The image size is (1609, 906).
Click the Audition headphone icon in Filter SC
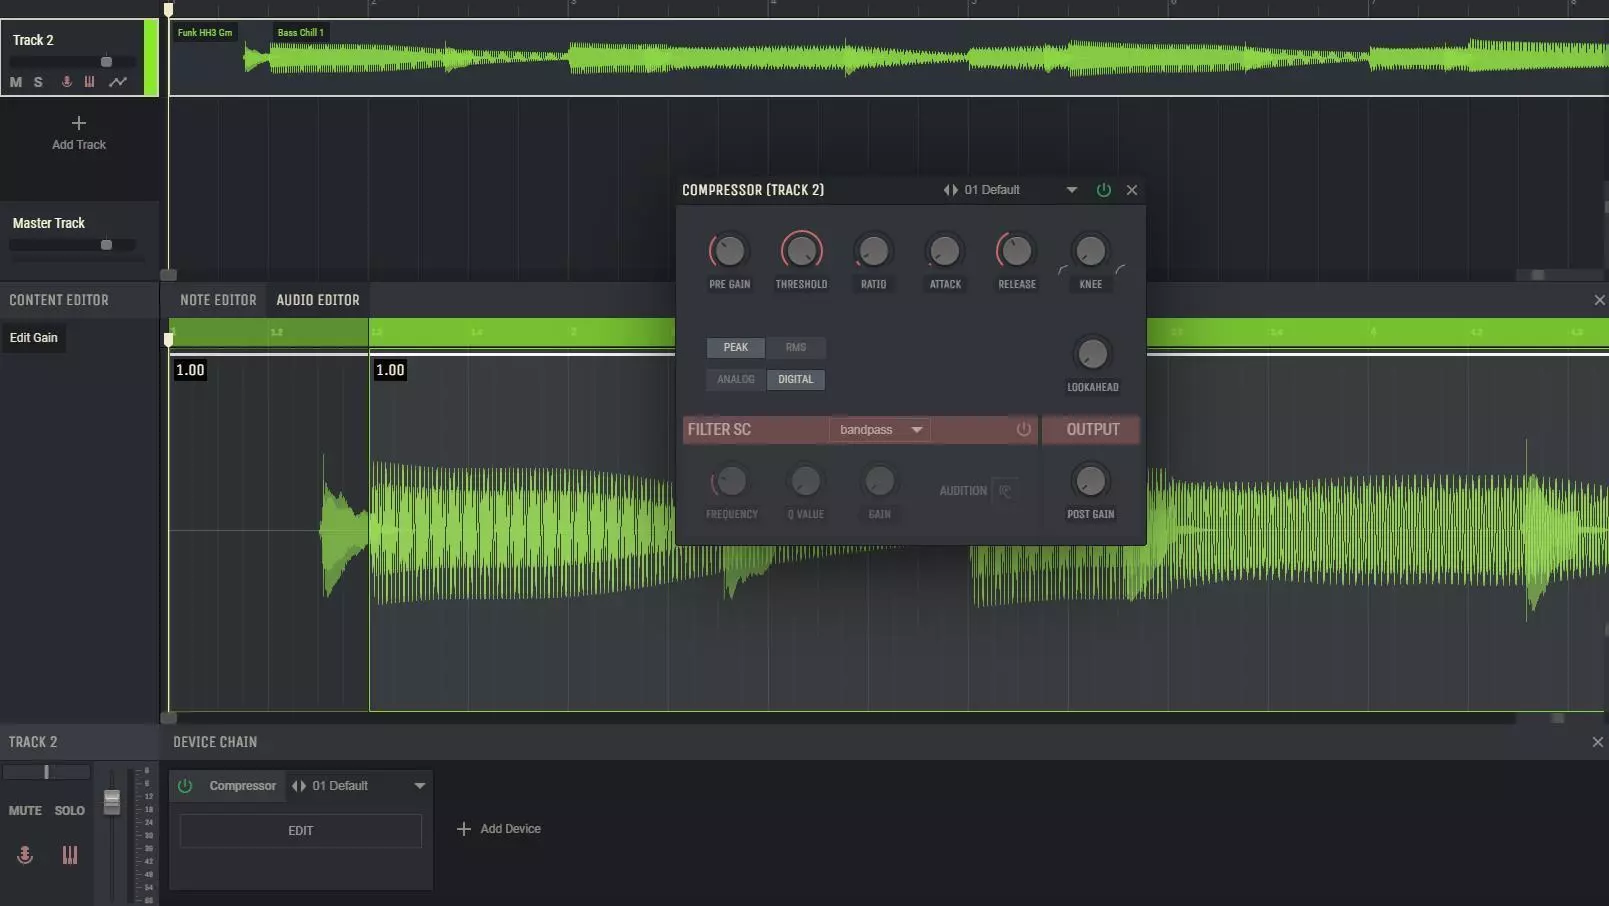(x=1005, y=491)
